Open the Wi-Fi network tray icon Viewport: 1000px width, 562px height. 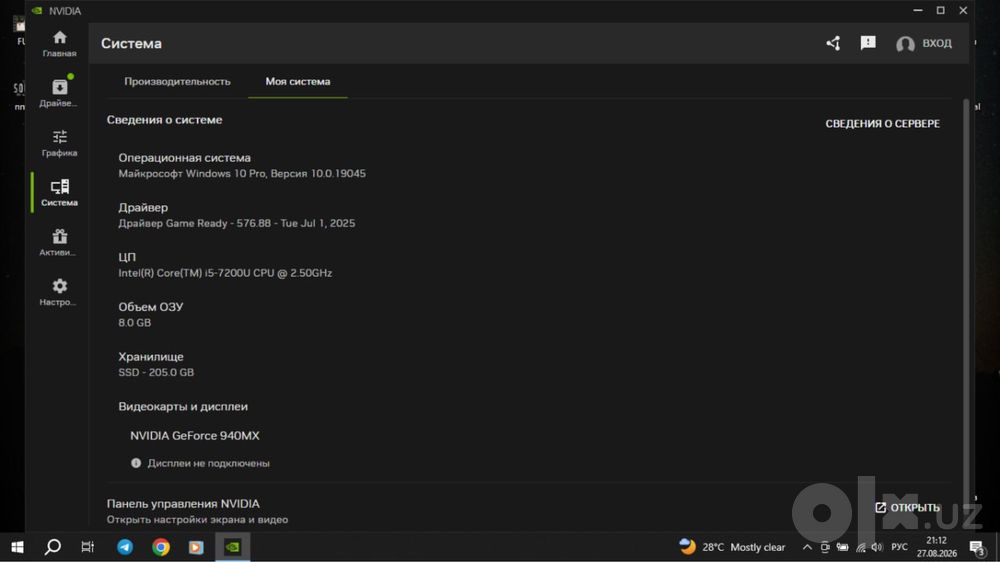[860, 547]
